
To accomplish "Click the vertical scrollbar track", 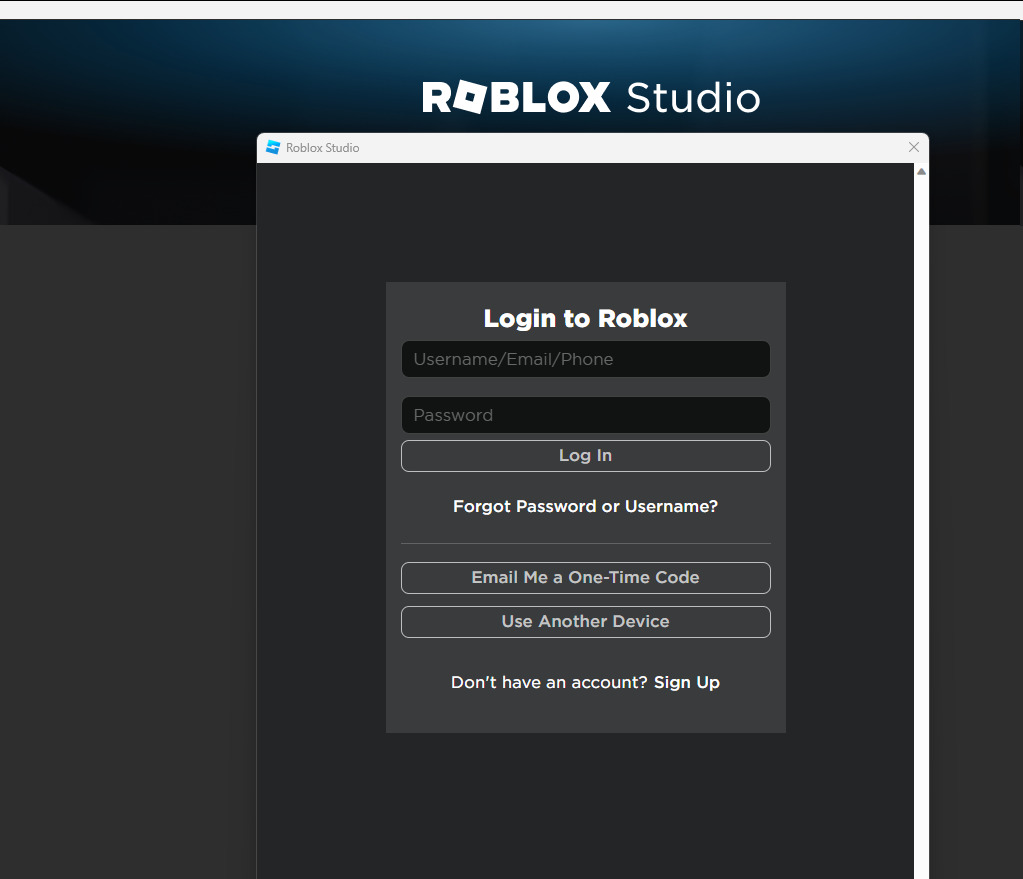I will pos(920,500).
